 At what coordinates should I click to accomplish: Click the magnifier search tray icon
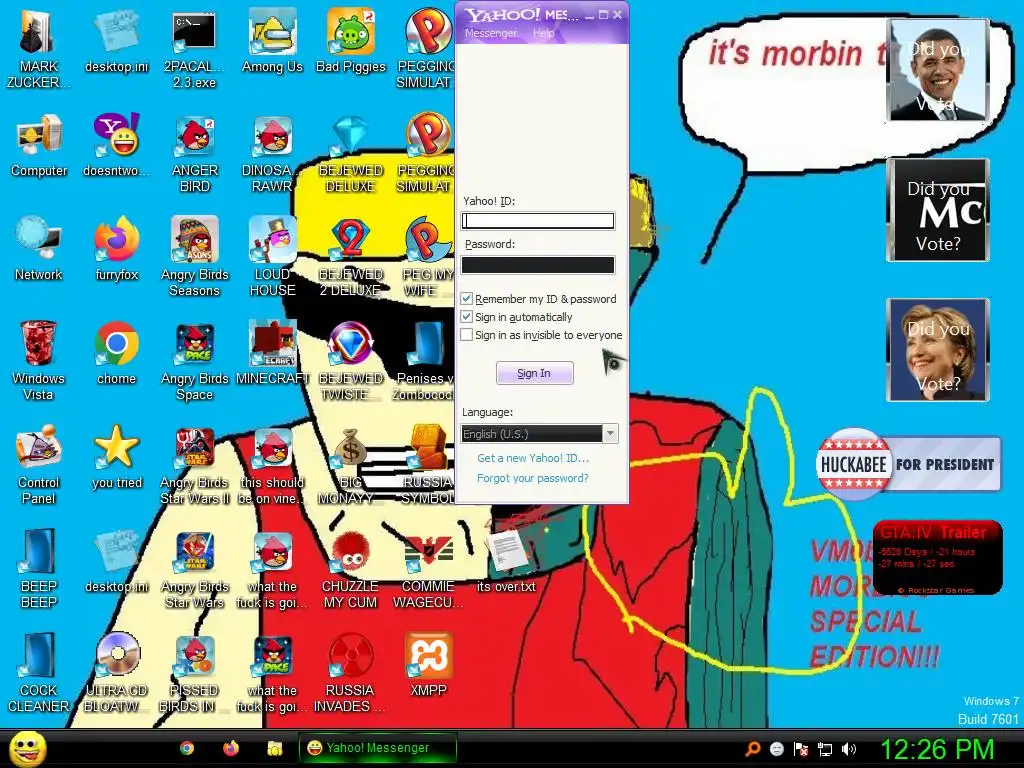tap(753, 749)
